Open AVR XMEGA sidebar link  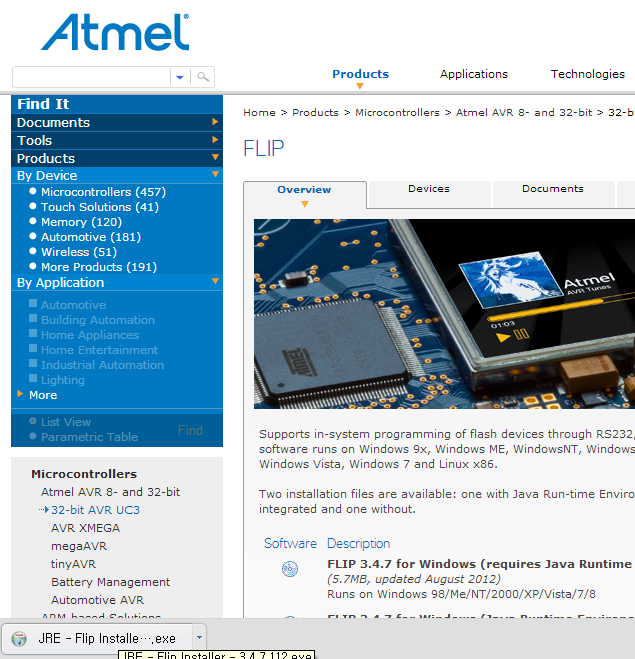[85, 528]
